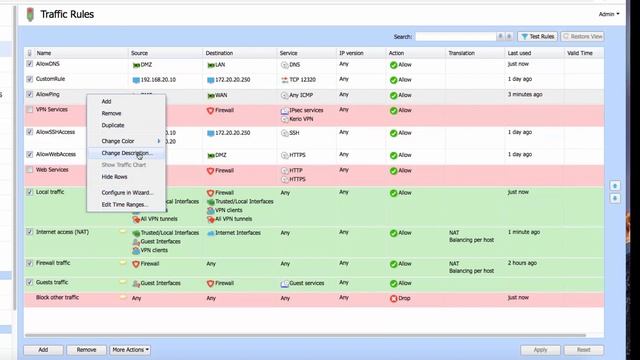Enable the VPN Services rule checkbox

29,109
